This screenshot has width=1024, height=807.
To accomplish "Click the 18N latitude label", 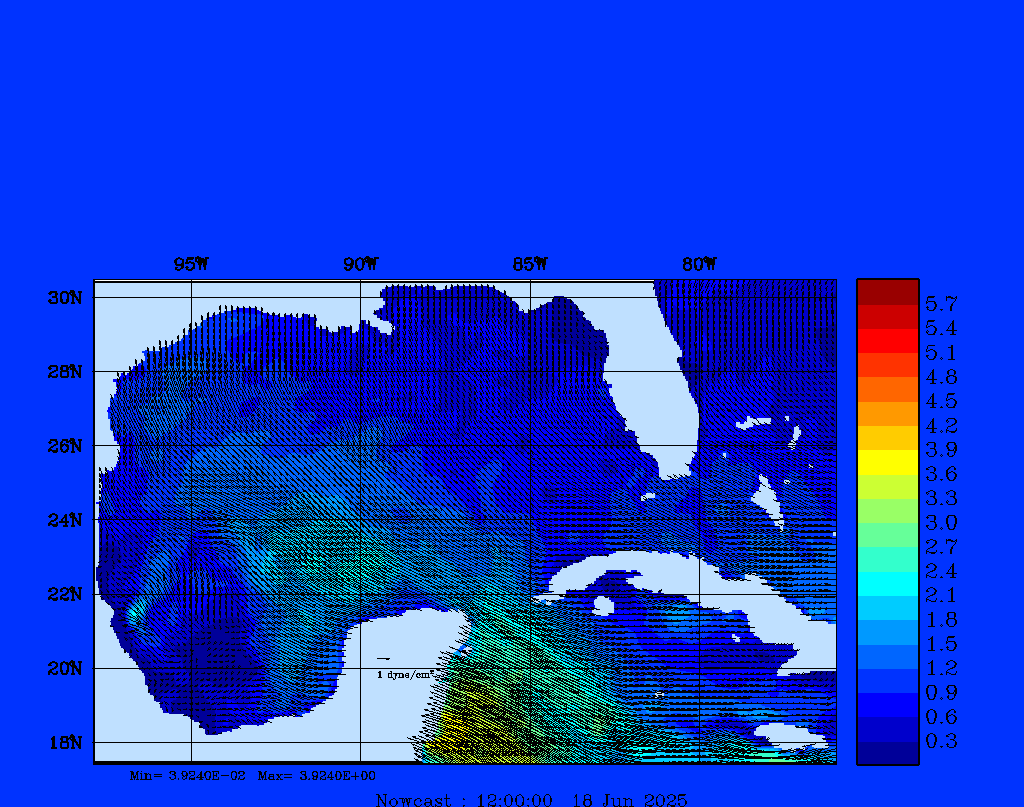I will click(63, 742).
